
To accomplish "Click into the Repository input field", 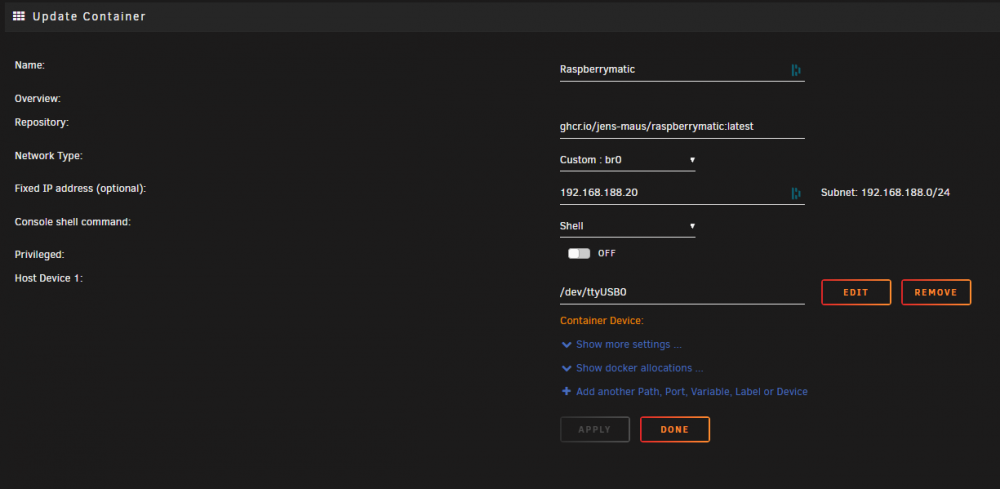I will click(682, 127).
